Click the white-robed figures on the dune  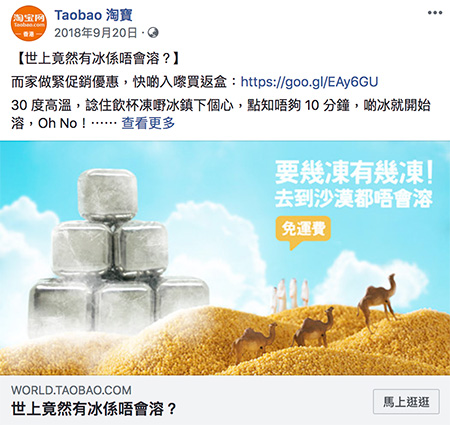pyautogui.click(x=290, y=295)
